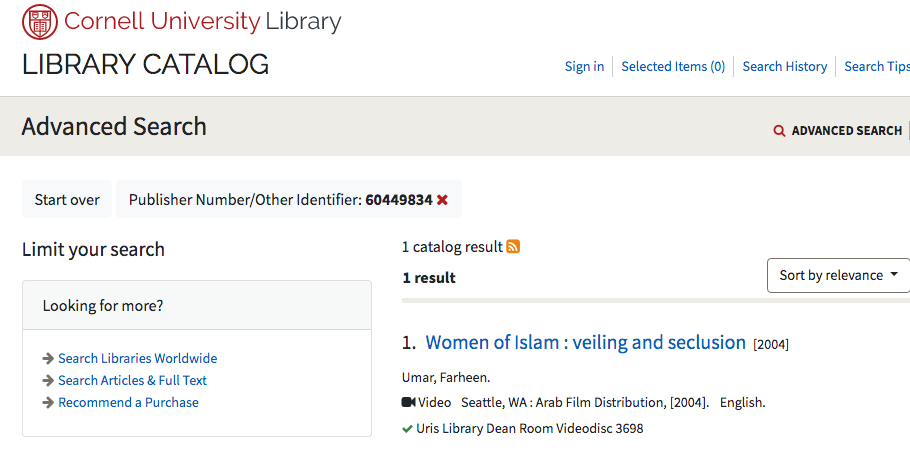This screenshot has height=452, width=910.
Task: Open the Sort by relevance dropdown
Action: pyautogui.click(x=838, y=275)
